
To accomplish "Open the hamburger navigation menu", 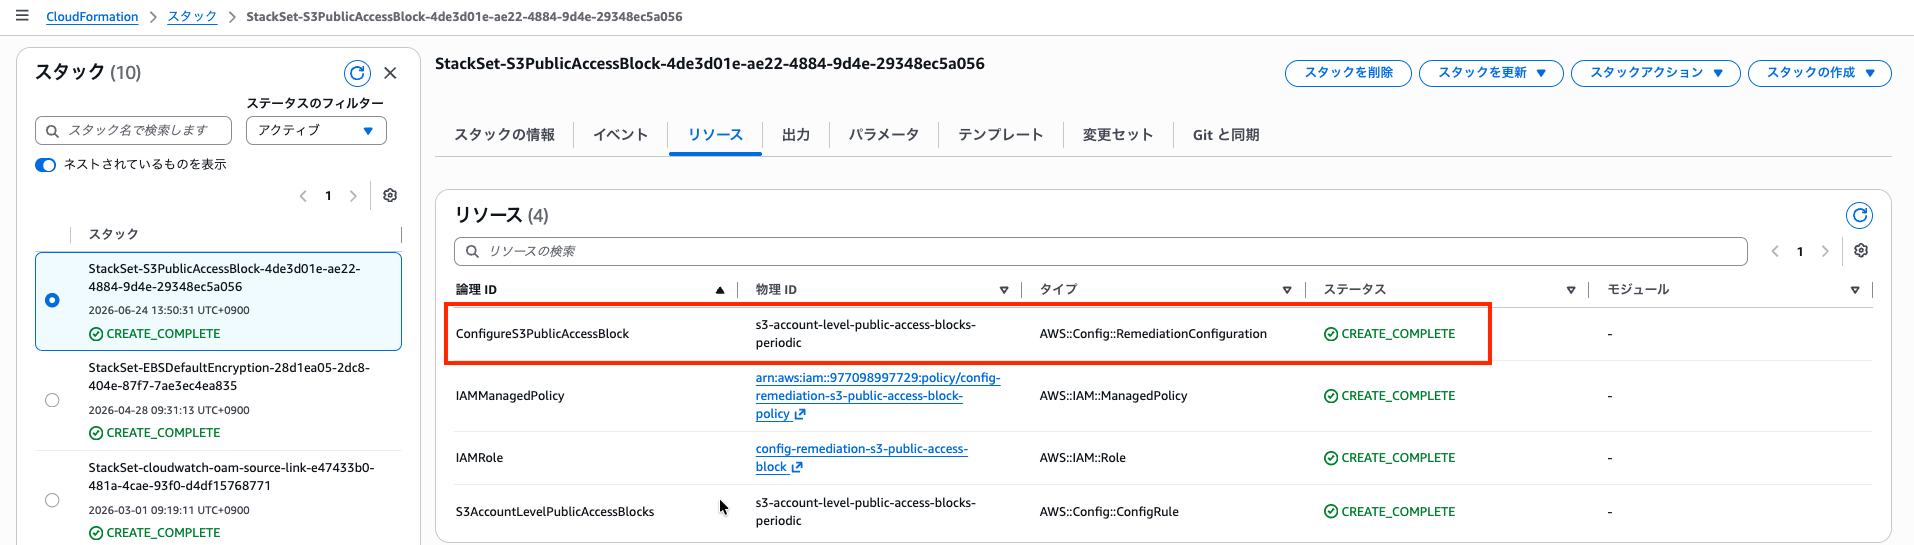I will point(22,16).
